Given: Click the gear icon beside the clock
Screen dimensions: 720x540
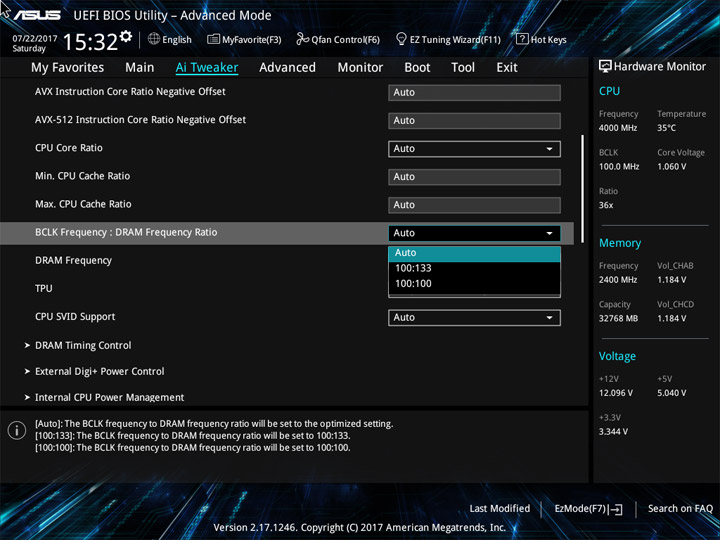Looking at the screenshot, I should (126, 36).
